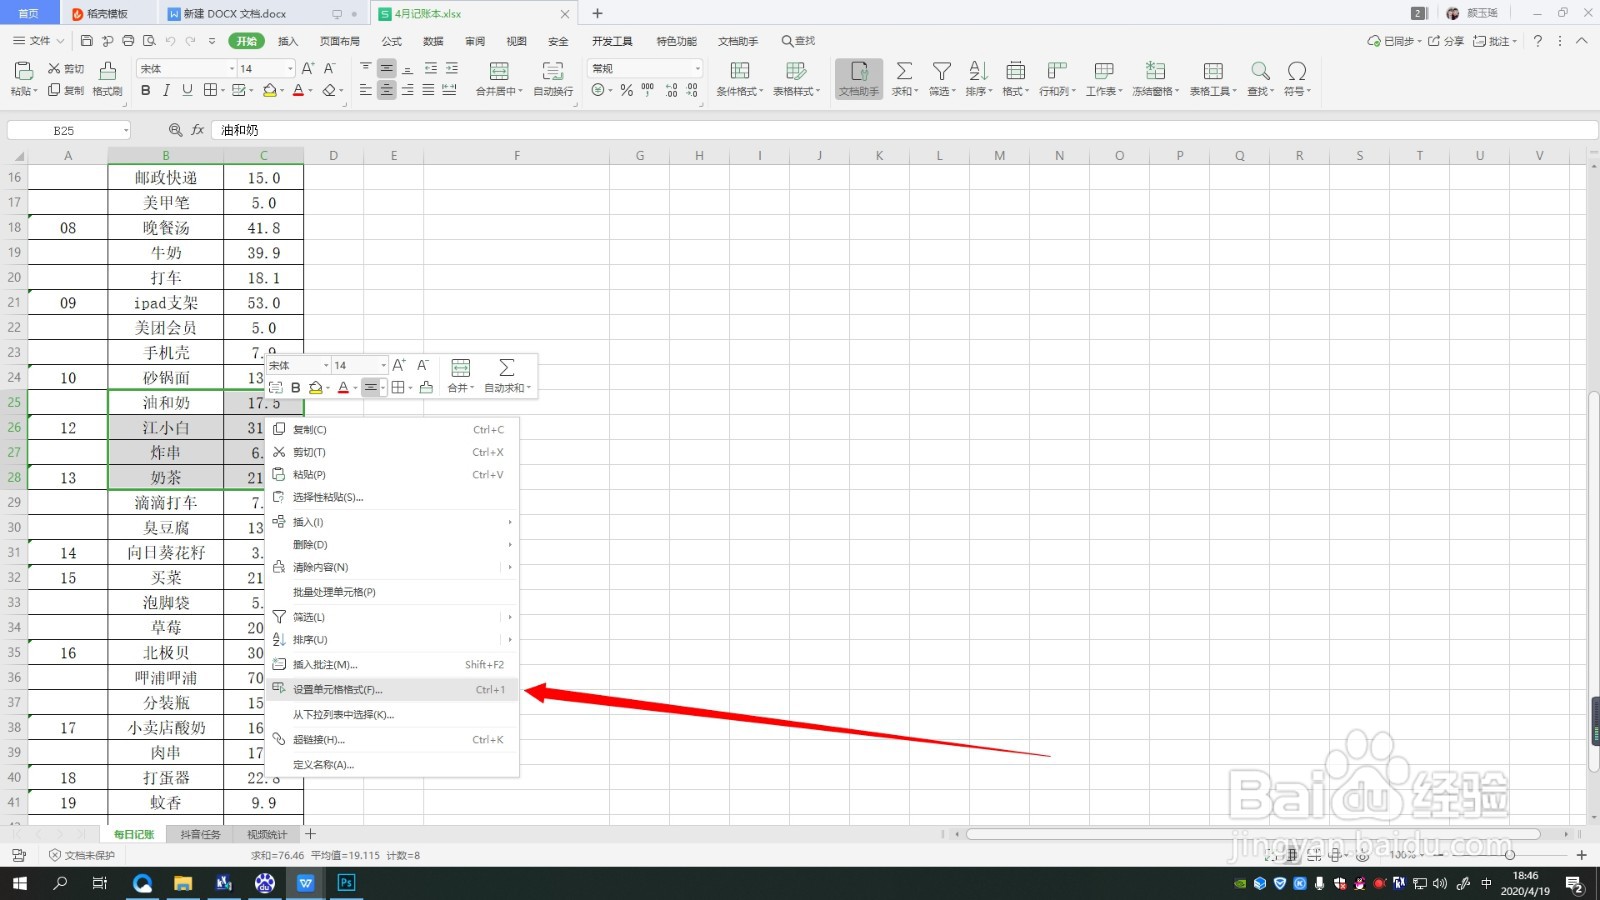Toggle center horizontal alignment in ribbon
This screenshot has width=1600, height=900.
[x=386, y=90]
